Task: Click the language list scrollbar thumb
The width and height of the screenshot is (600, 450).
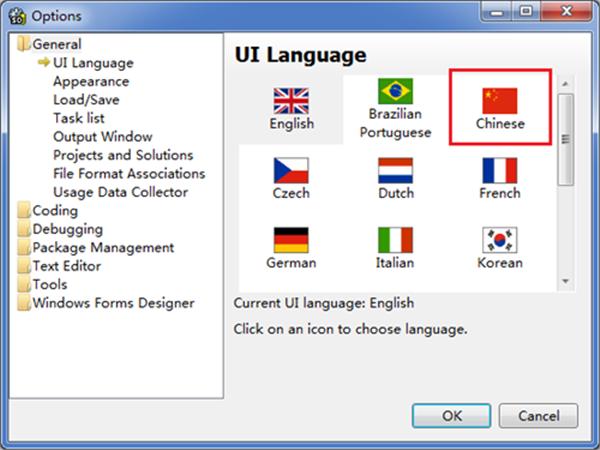Action: click(566, 139)
